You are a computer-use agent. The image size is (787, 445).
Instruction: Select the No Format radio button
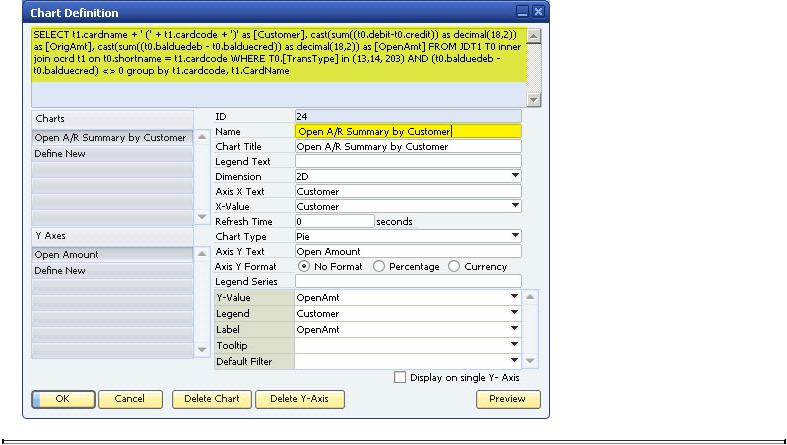[304, 266]
